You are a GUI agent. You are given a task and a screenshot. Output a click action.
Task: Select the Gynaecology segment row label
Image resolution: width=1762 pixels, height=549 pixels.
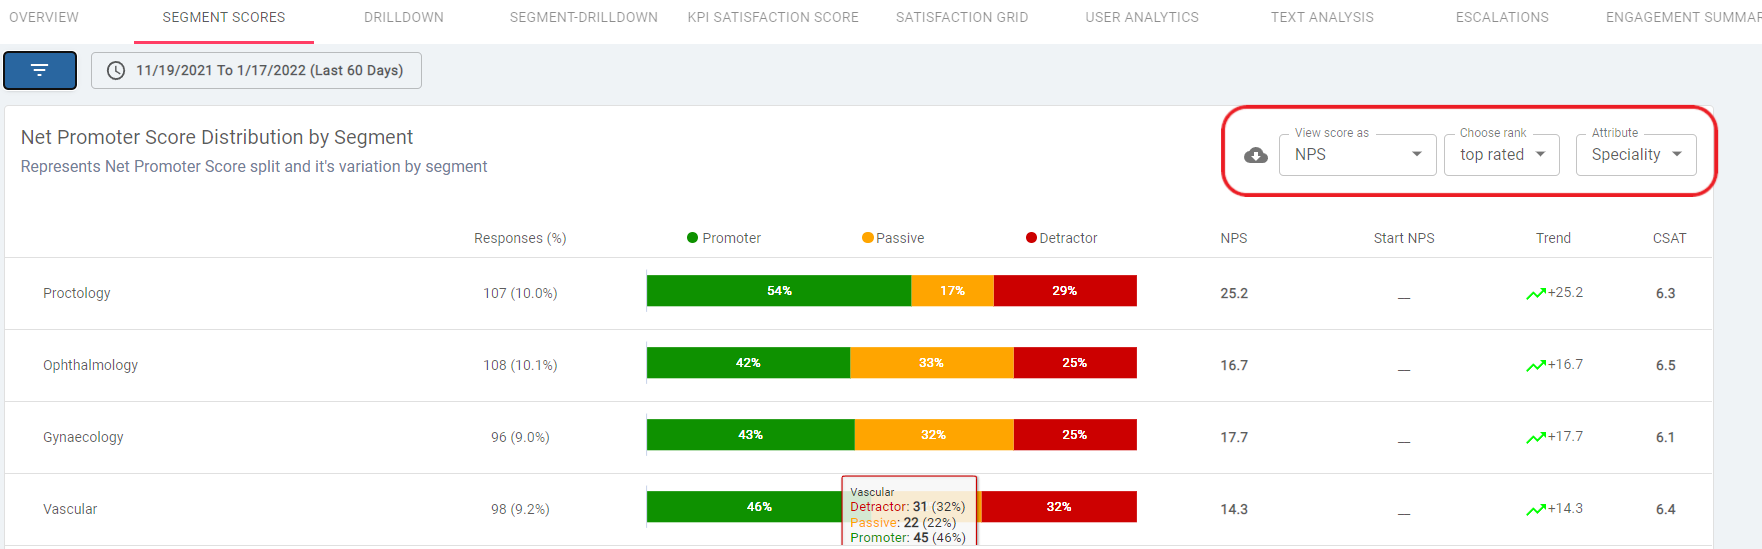click(x=83, y=437)
